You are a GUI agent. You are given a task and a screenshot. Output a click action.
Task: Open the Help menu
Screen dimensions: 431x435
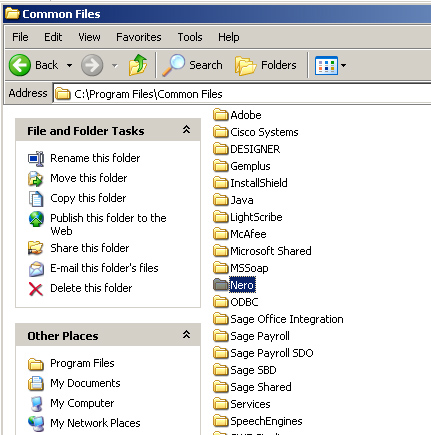click(x=229, y=37)
